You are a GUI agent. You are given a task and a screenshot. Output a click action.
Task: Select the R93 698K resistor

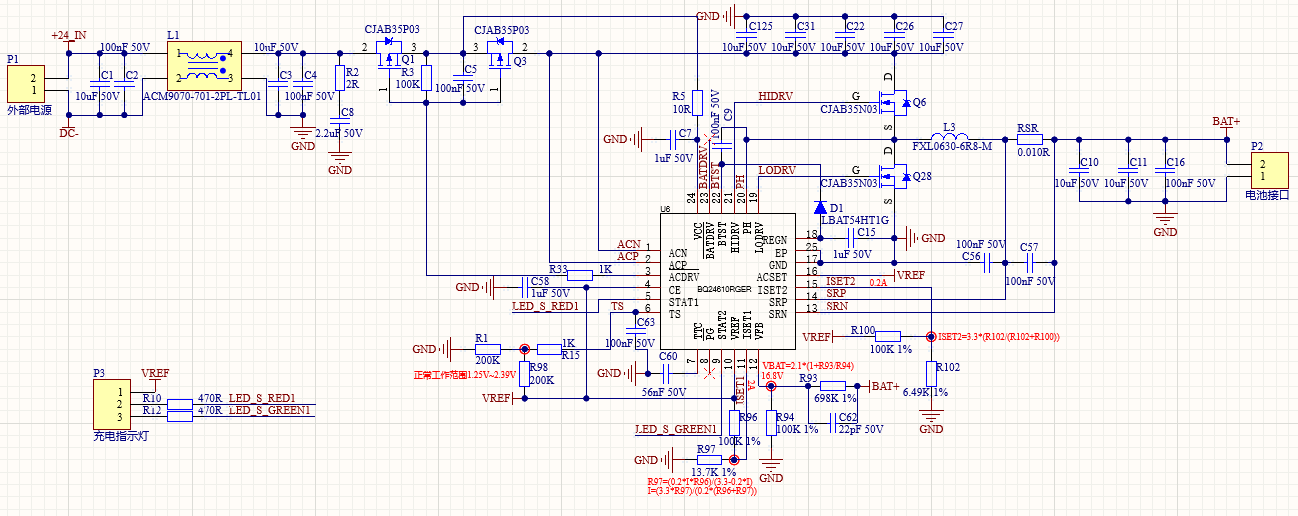pyautogui.click(x=832, y=386)
